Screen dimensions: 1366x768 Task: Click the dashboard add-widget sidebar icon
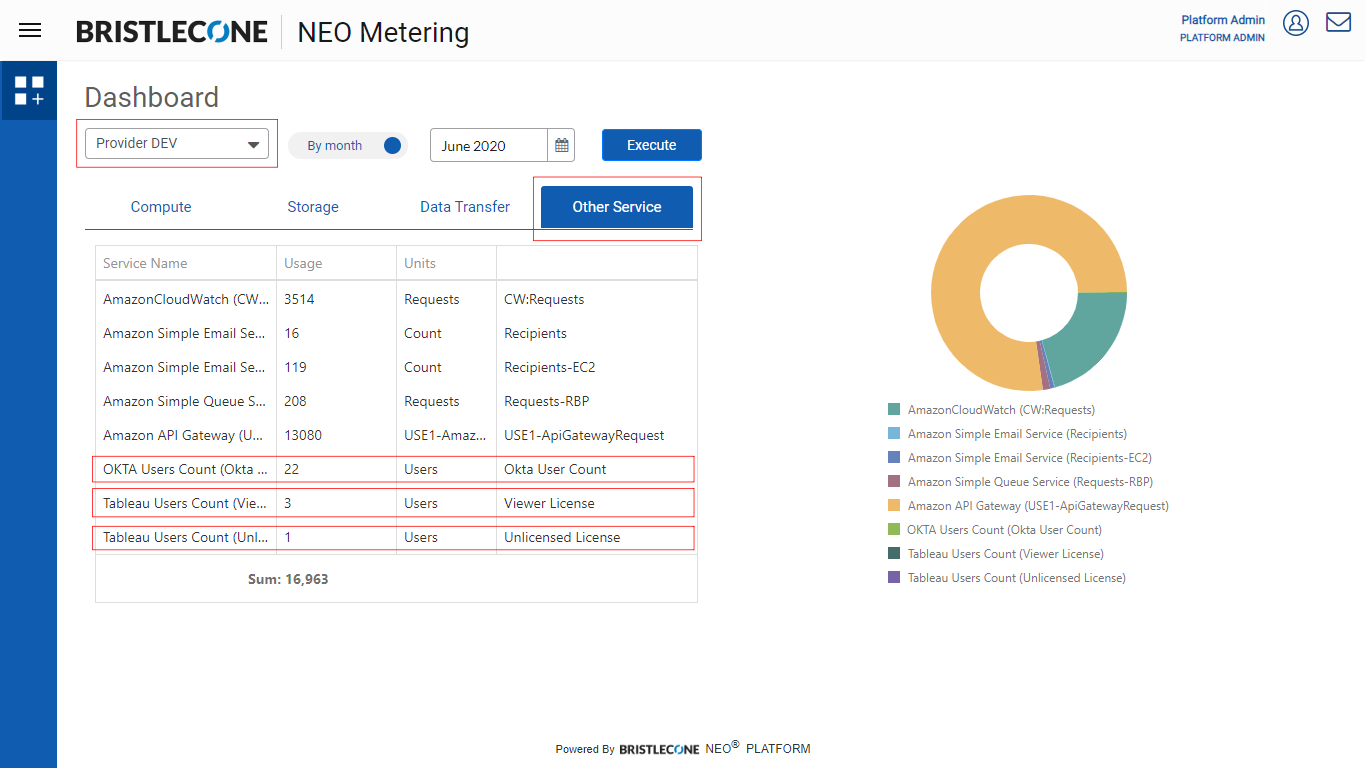click(29, 91)
